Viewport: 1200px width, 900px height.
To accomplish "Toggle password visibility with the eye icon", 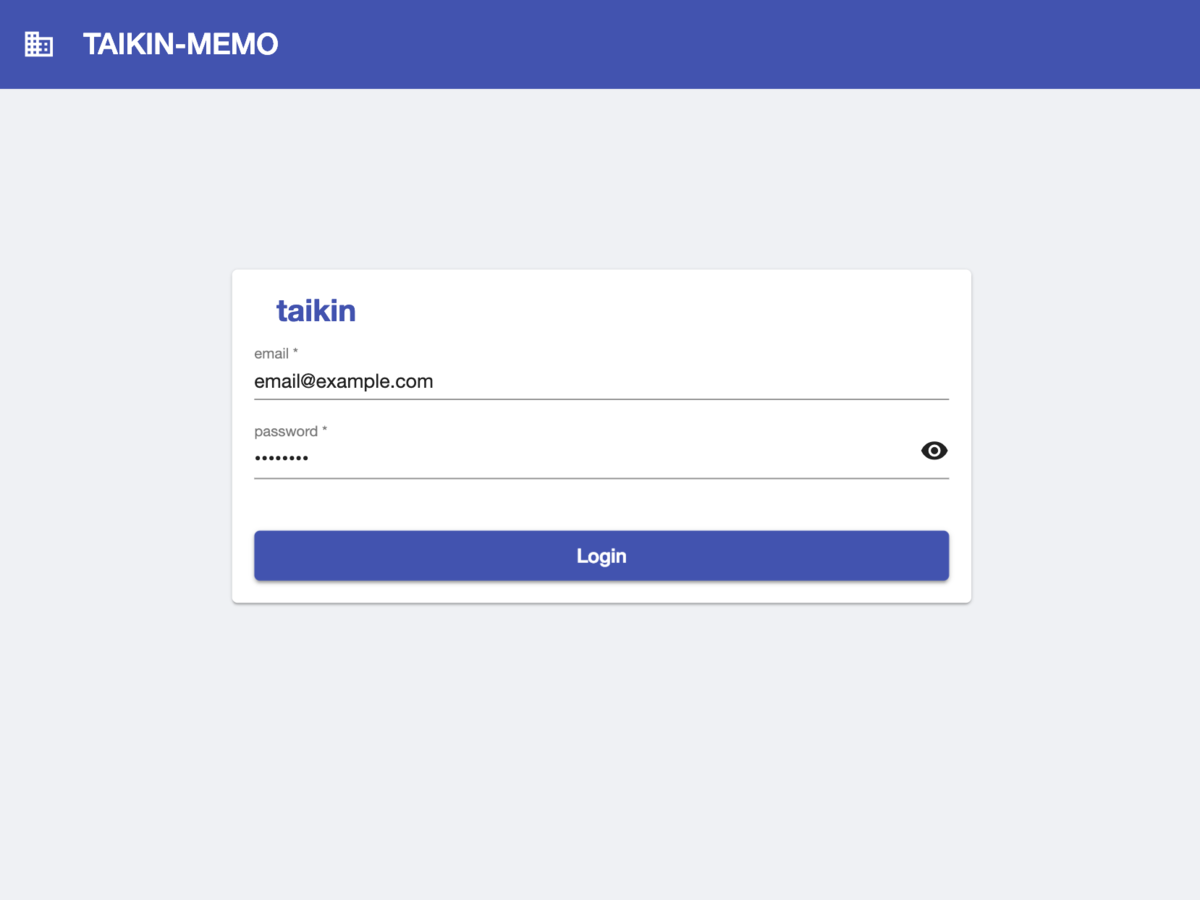I will (x=934, y=451).
